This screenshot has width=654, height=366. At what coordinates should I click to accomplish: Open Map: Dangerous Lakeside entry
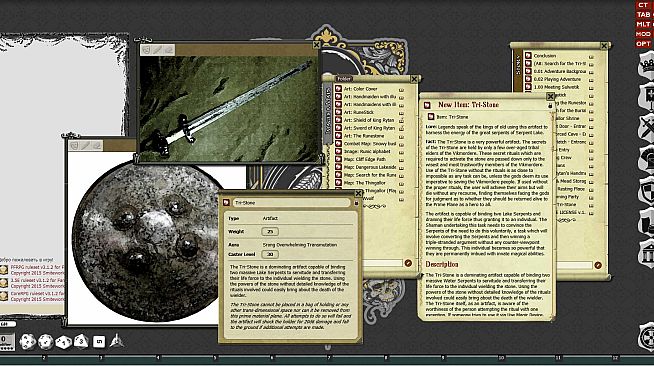click(x=370, y=167)
